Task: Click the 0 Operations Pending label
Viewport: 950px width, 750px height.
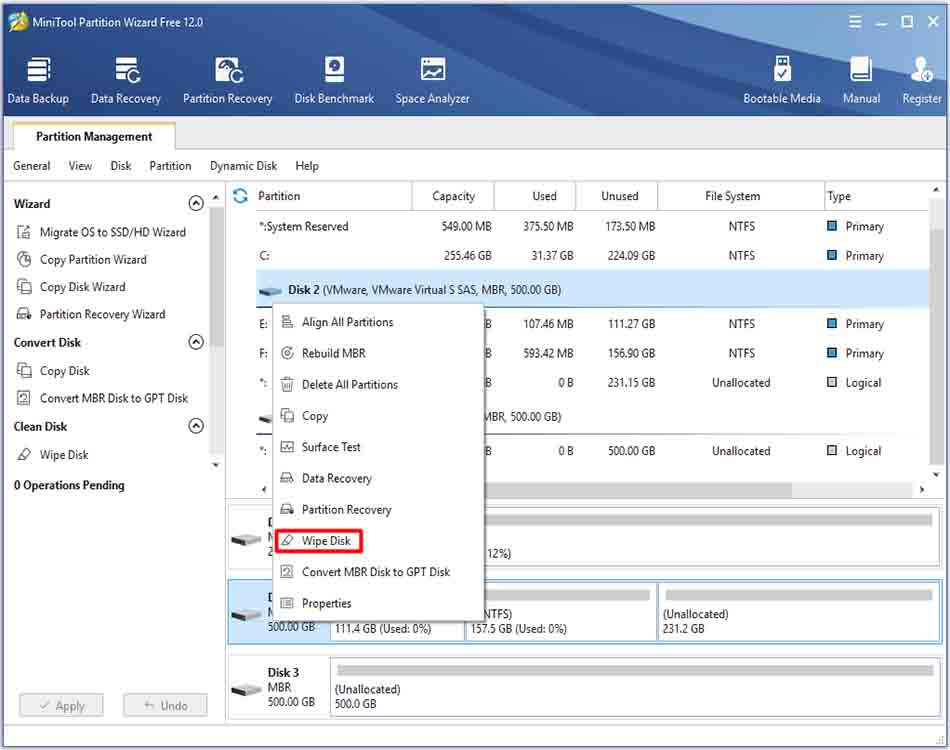Action: [x=69, y=485]
